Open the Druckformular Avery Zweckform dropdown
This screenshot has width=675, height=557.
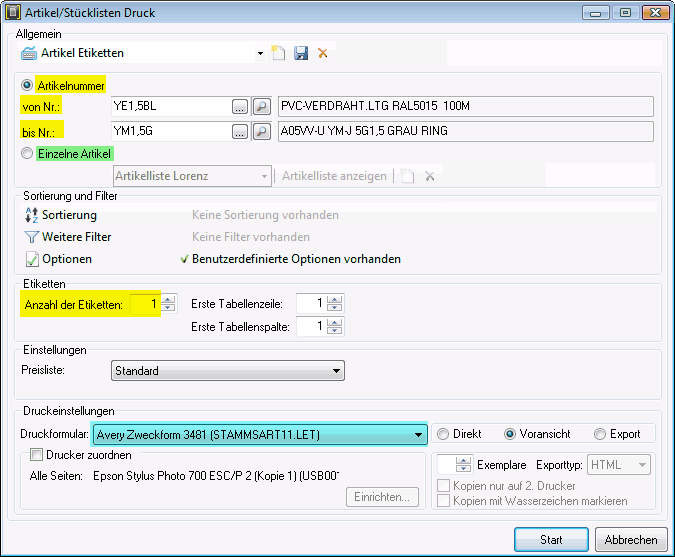pyautogui.click(x=418, y=435)
